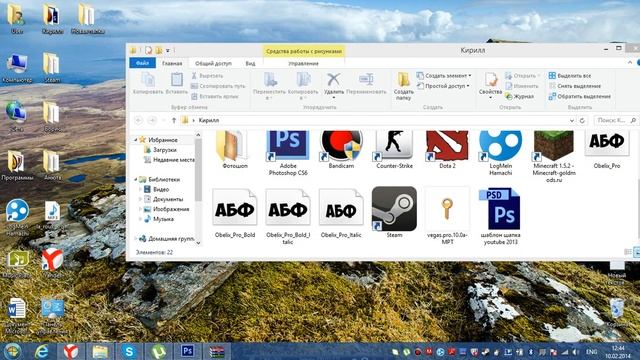
Task: Open Photoshop from the taskbar
Action: tap(187, 351)
